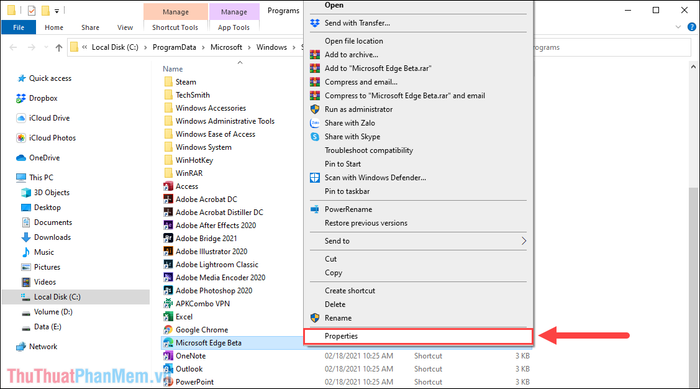Screen dimensions: 700x389
Task: Open Dropbox in navigation pane
Action: (x=43, y=98)
